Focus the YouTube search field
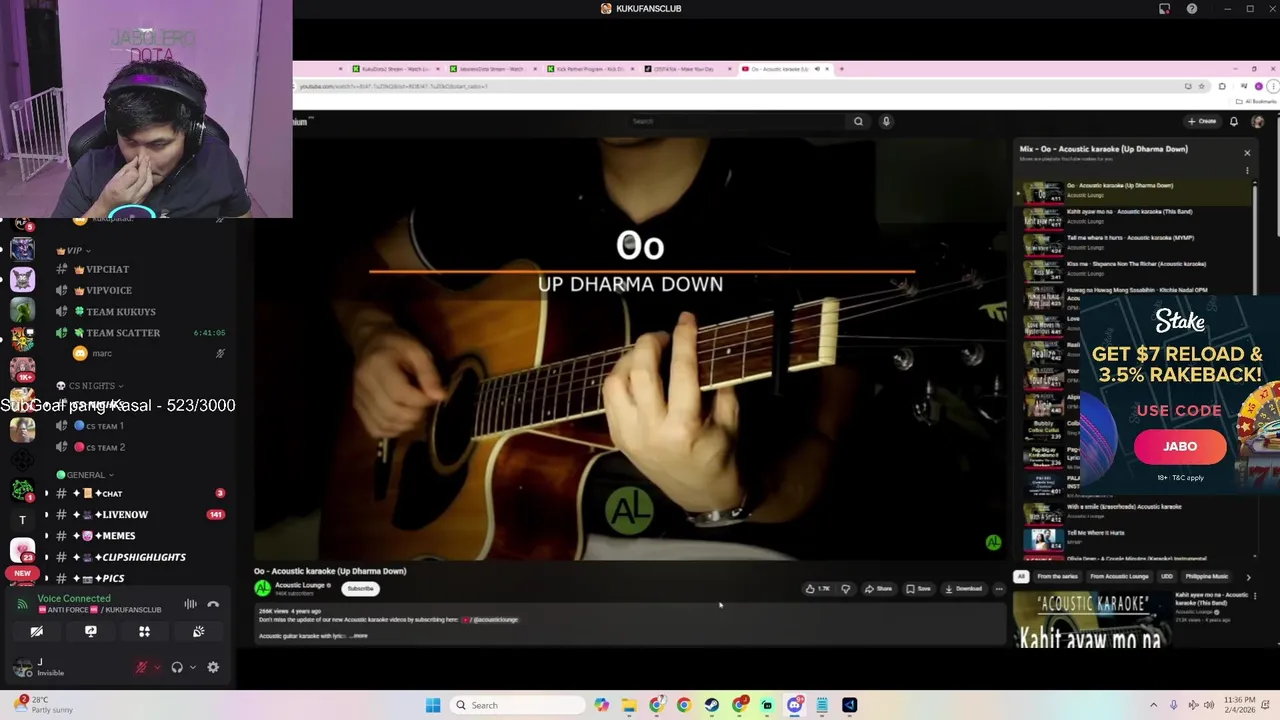Viewport: 1280px width, 720px height. pos(737,121)
